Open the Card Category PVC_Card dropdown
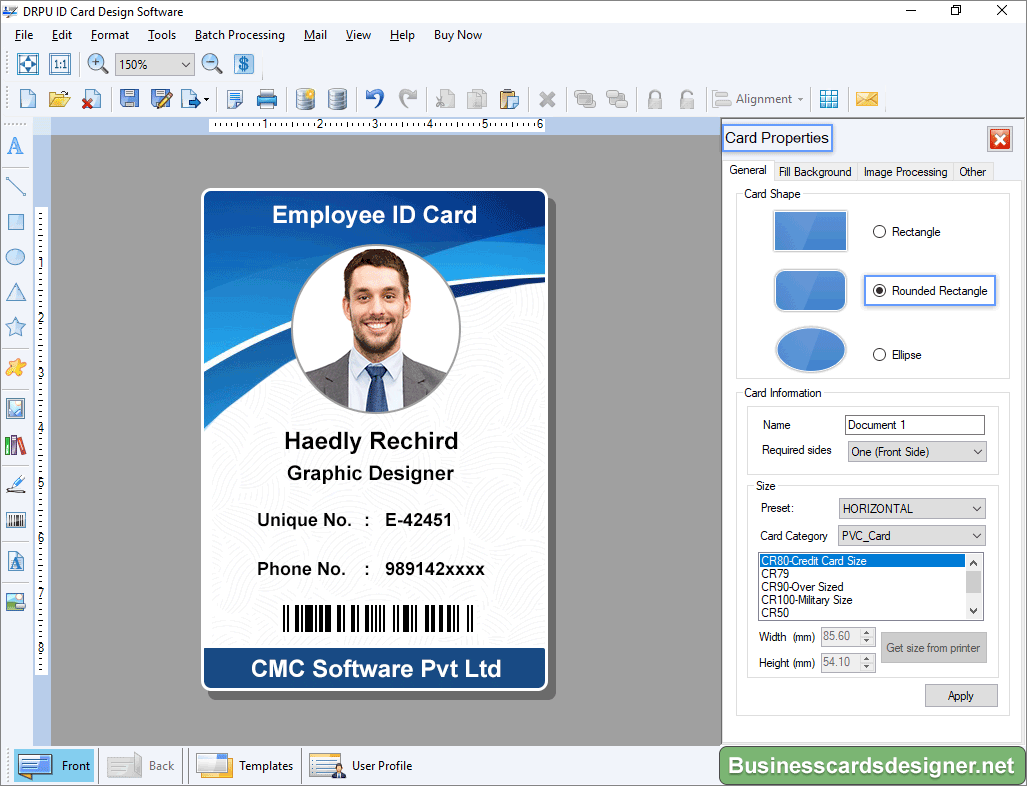 click(x=912, y=536)
